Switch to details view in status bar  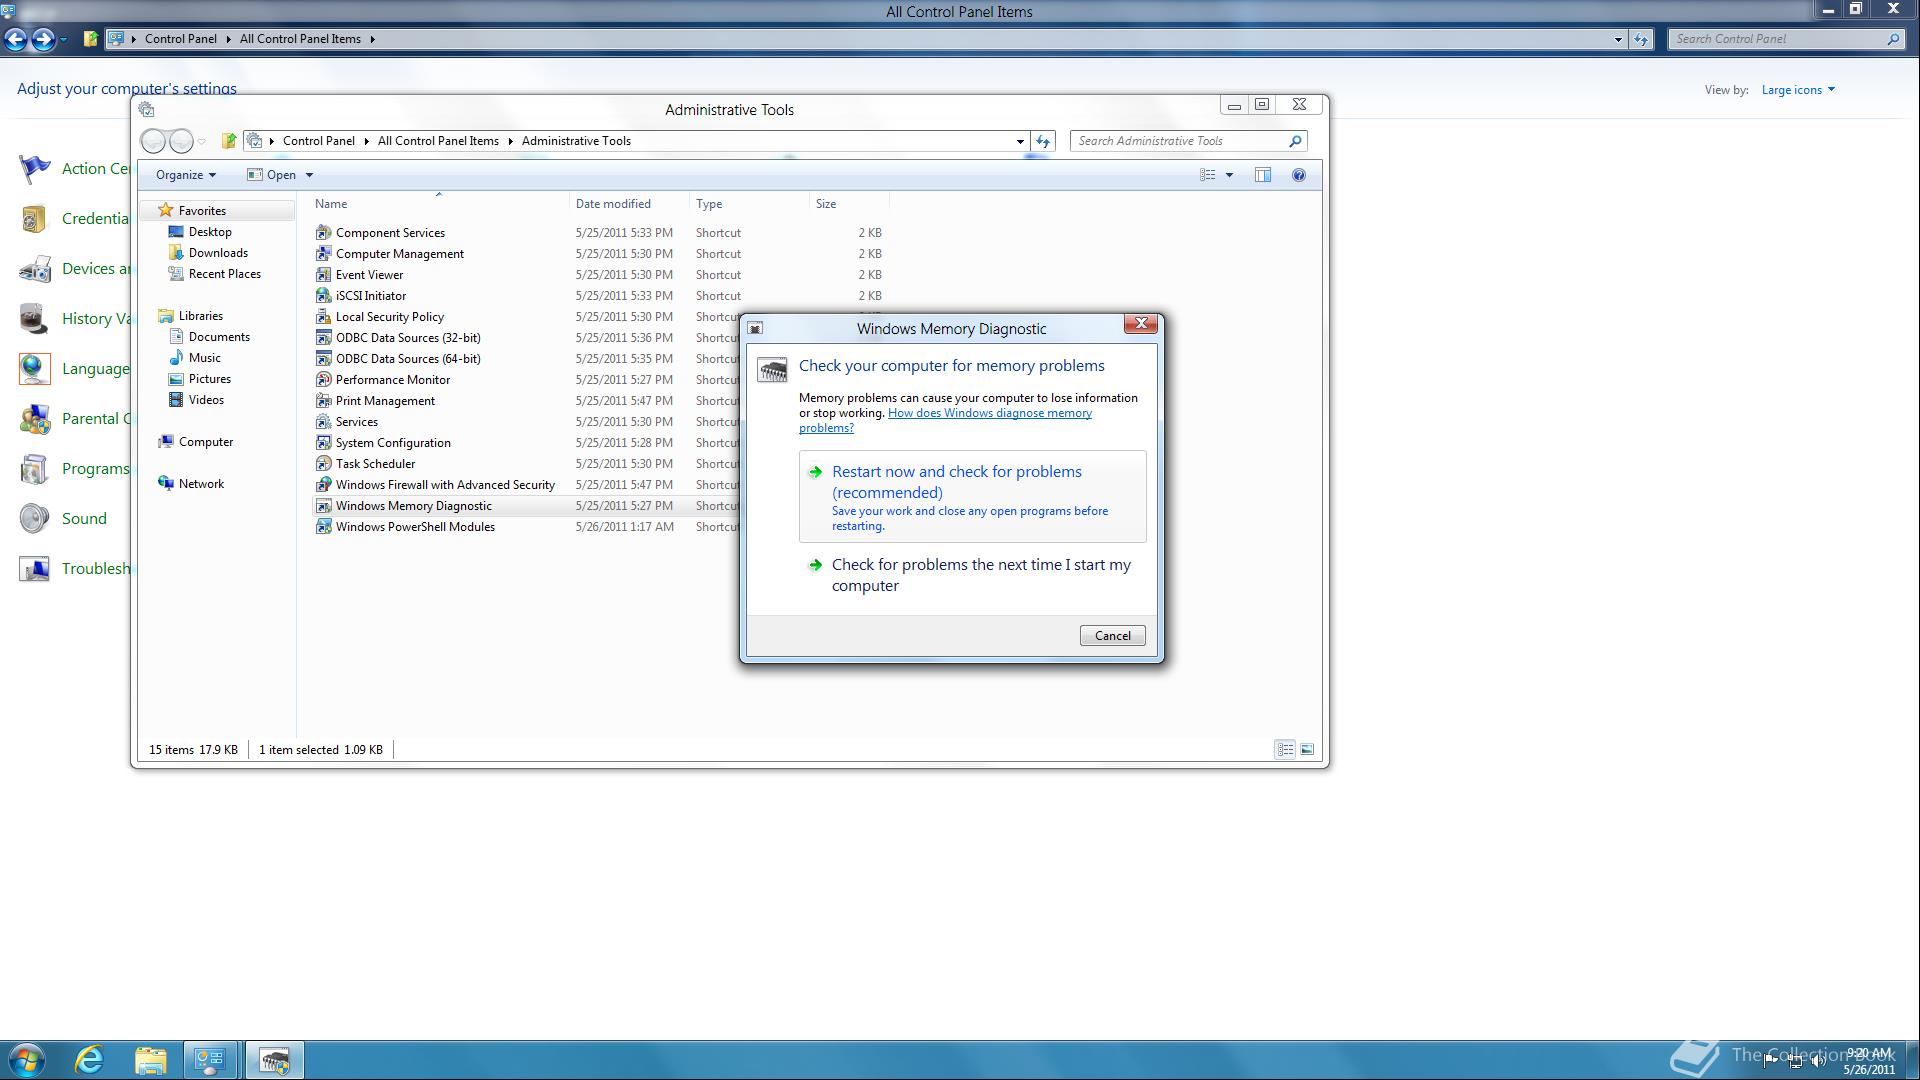point(1285,749)
